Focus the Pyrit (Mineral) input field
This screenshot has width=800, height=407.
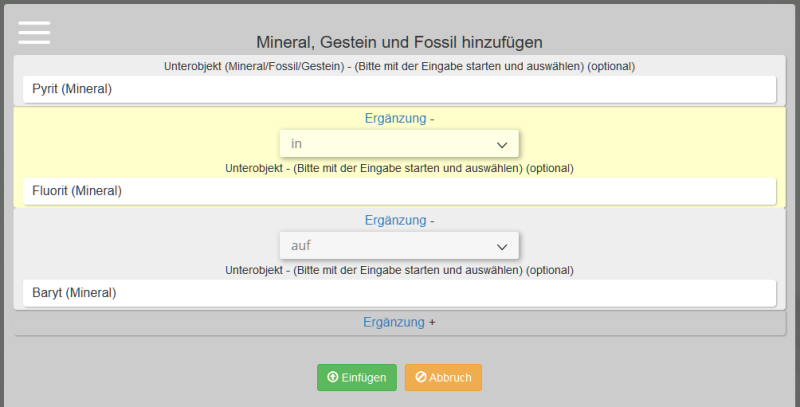[x=399, y=89]
